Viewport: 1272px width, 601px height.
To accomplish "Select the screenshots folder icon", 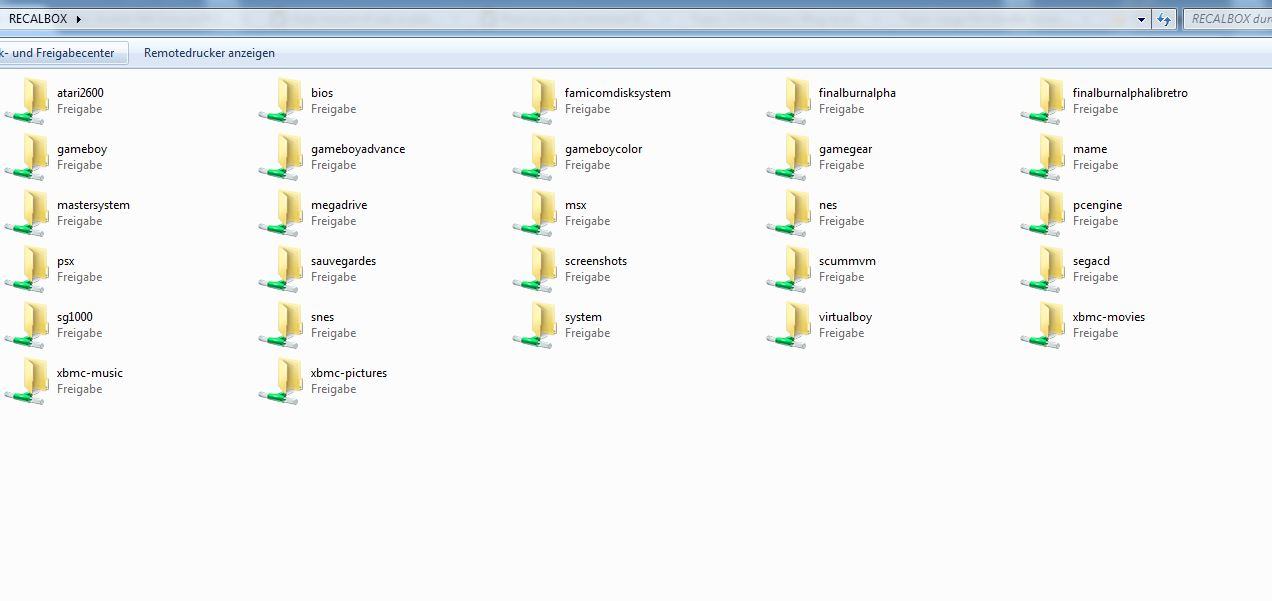I will point(535,269).
